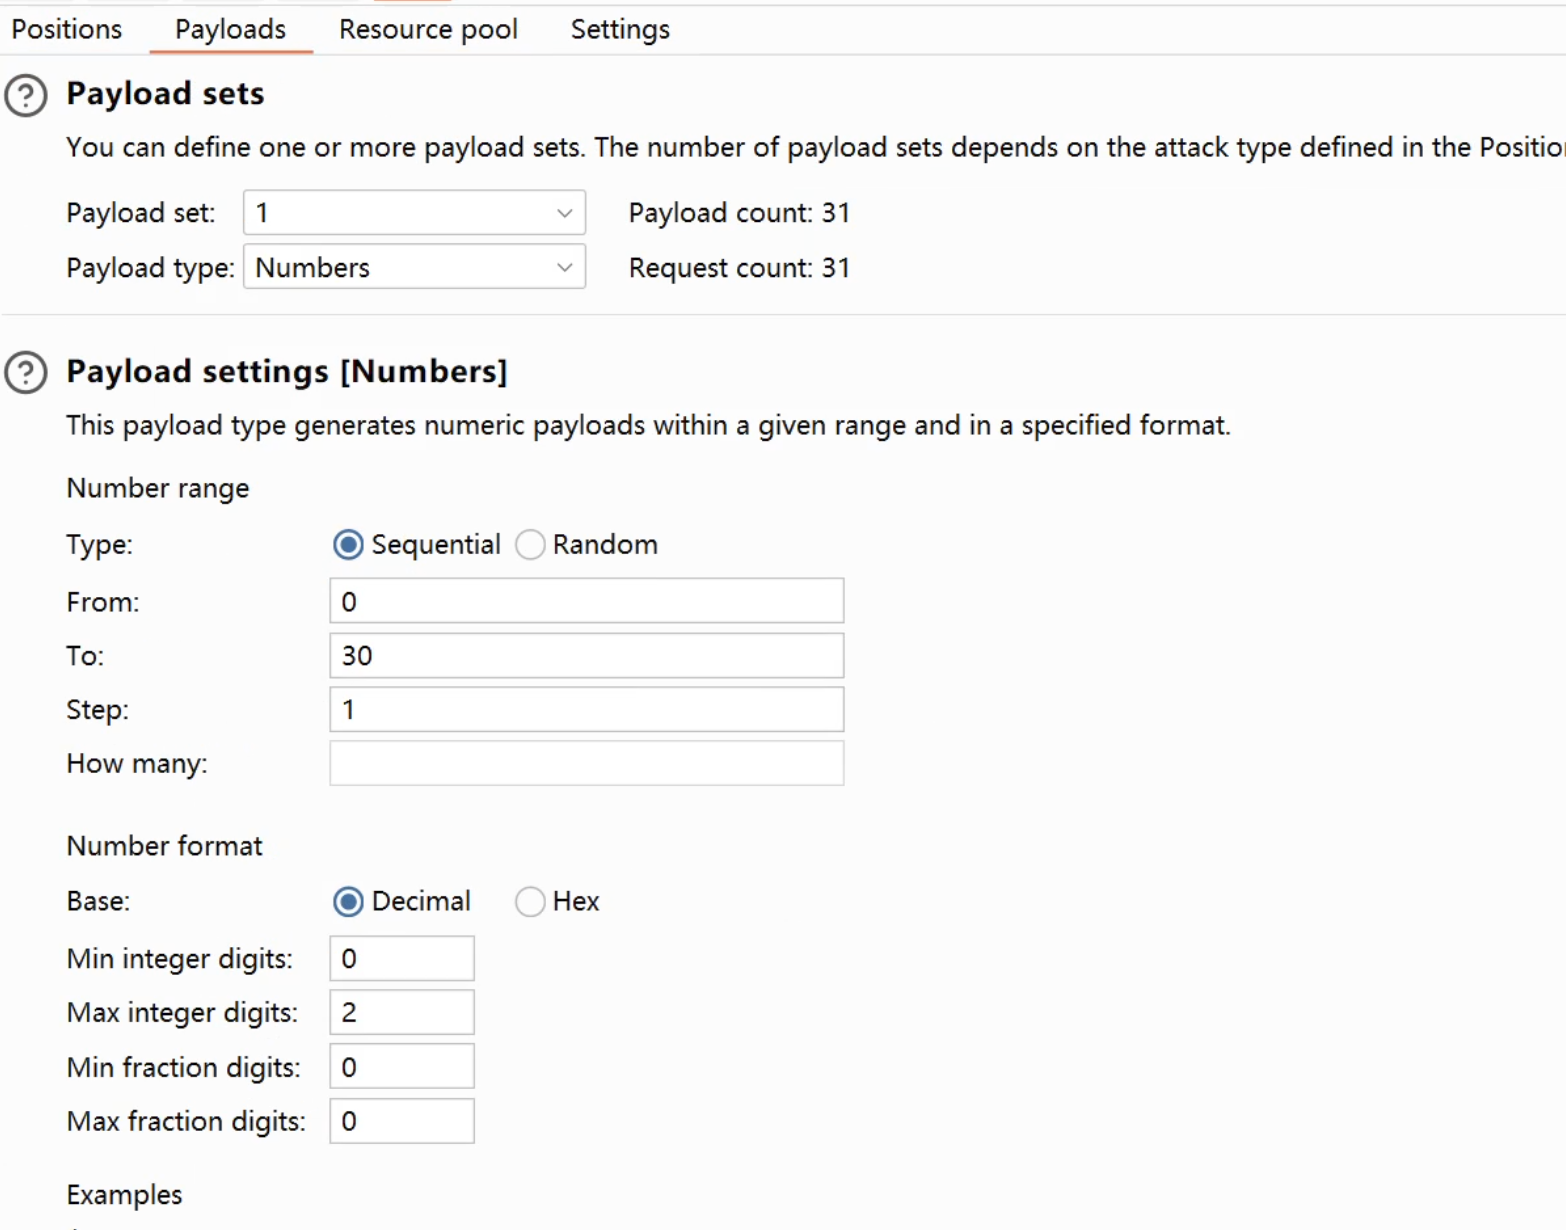Open help for Payload settings section
1566x1230 pixels.
coord(26,373)
